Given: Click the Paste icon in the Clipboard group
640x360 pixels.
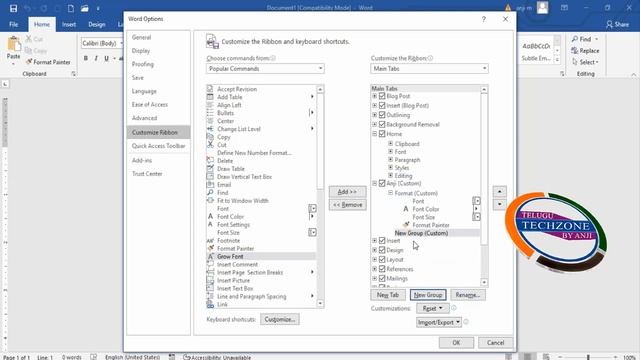Looking at the screenshot, I should coord(13,44).
